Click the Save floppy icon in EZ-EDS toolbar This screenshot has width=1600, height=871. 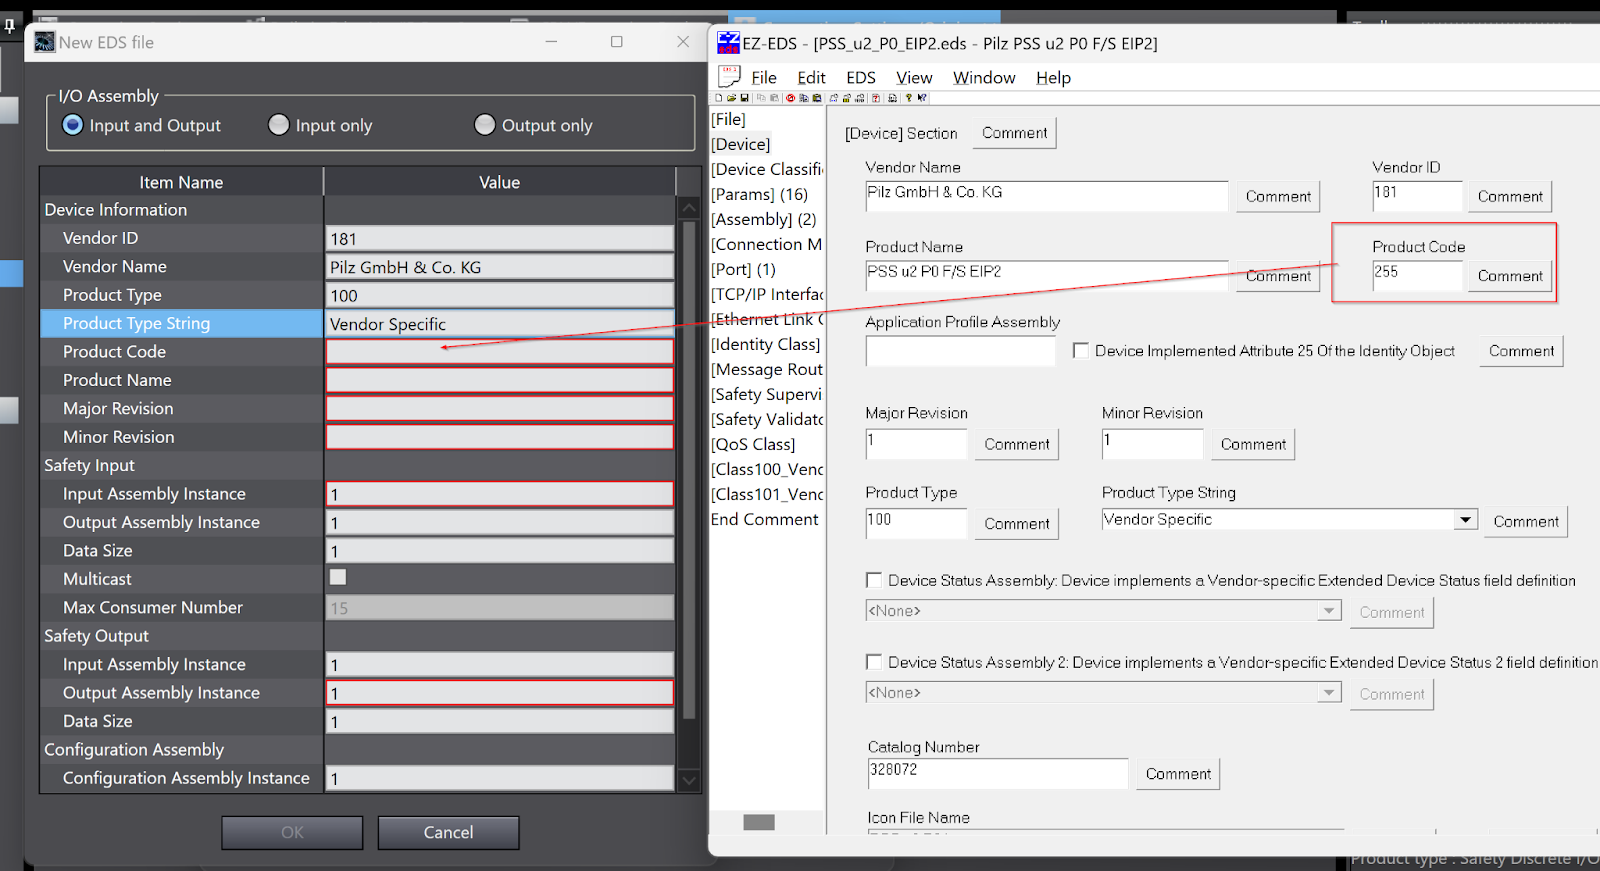click(x=745, y=98)
